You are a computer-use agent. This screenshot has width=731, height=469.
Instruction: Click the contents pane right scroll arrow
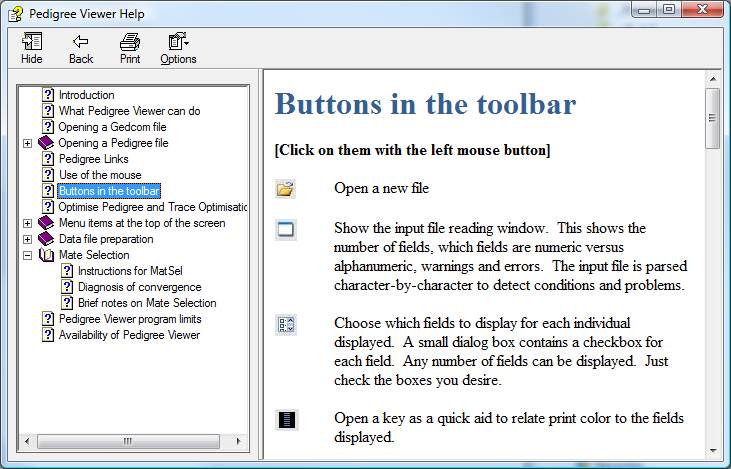coord(238,441)
